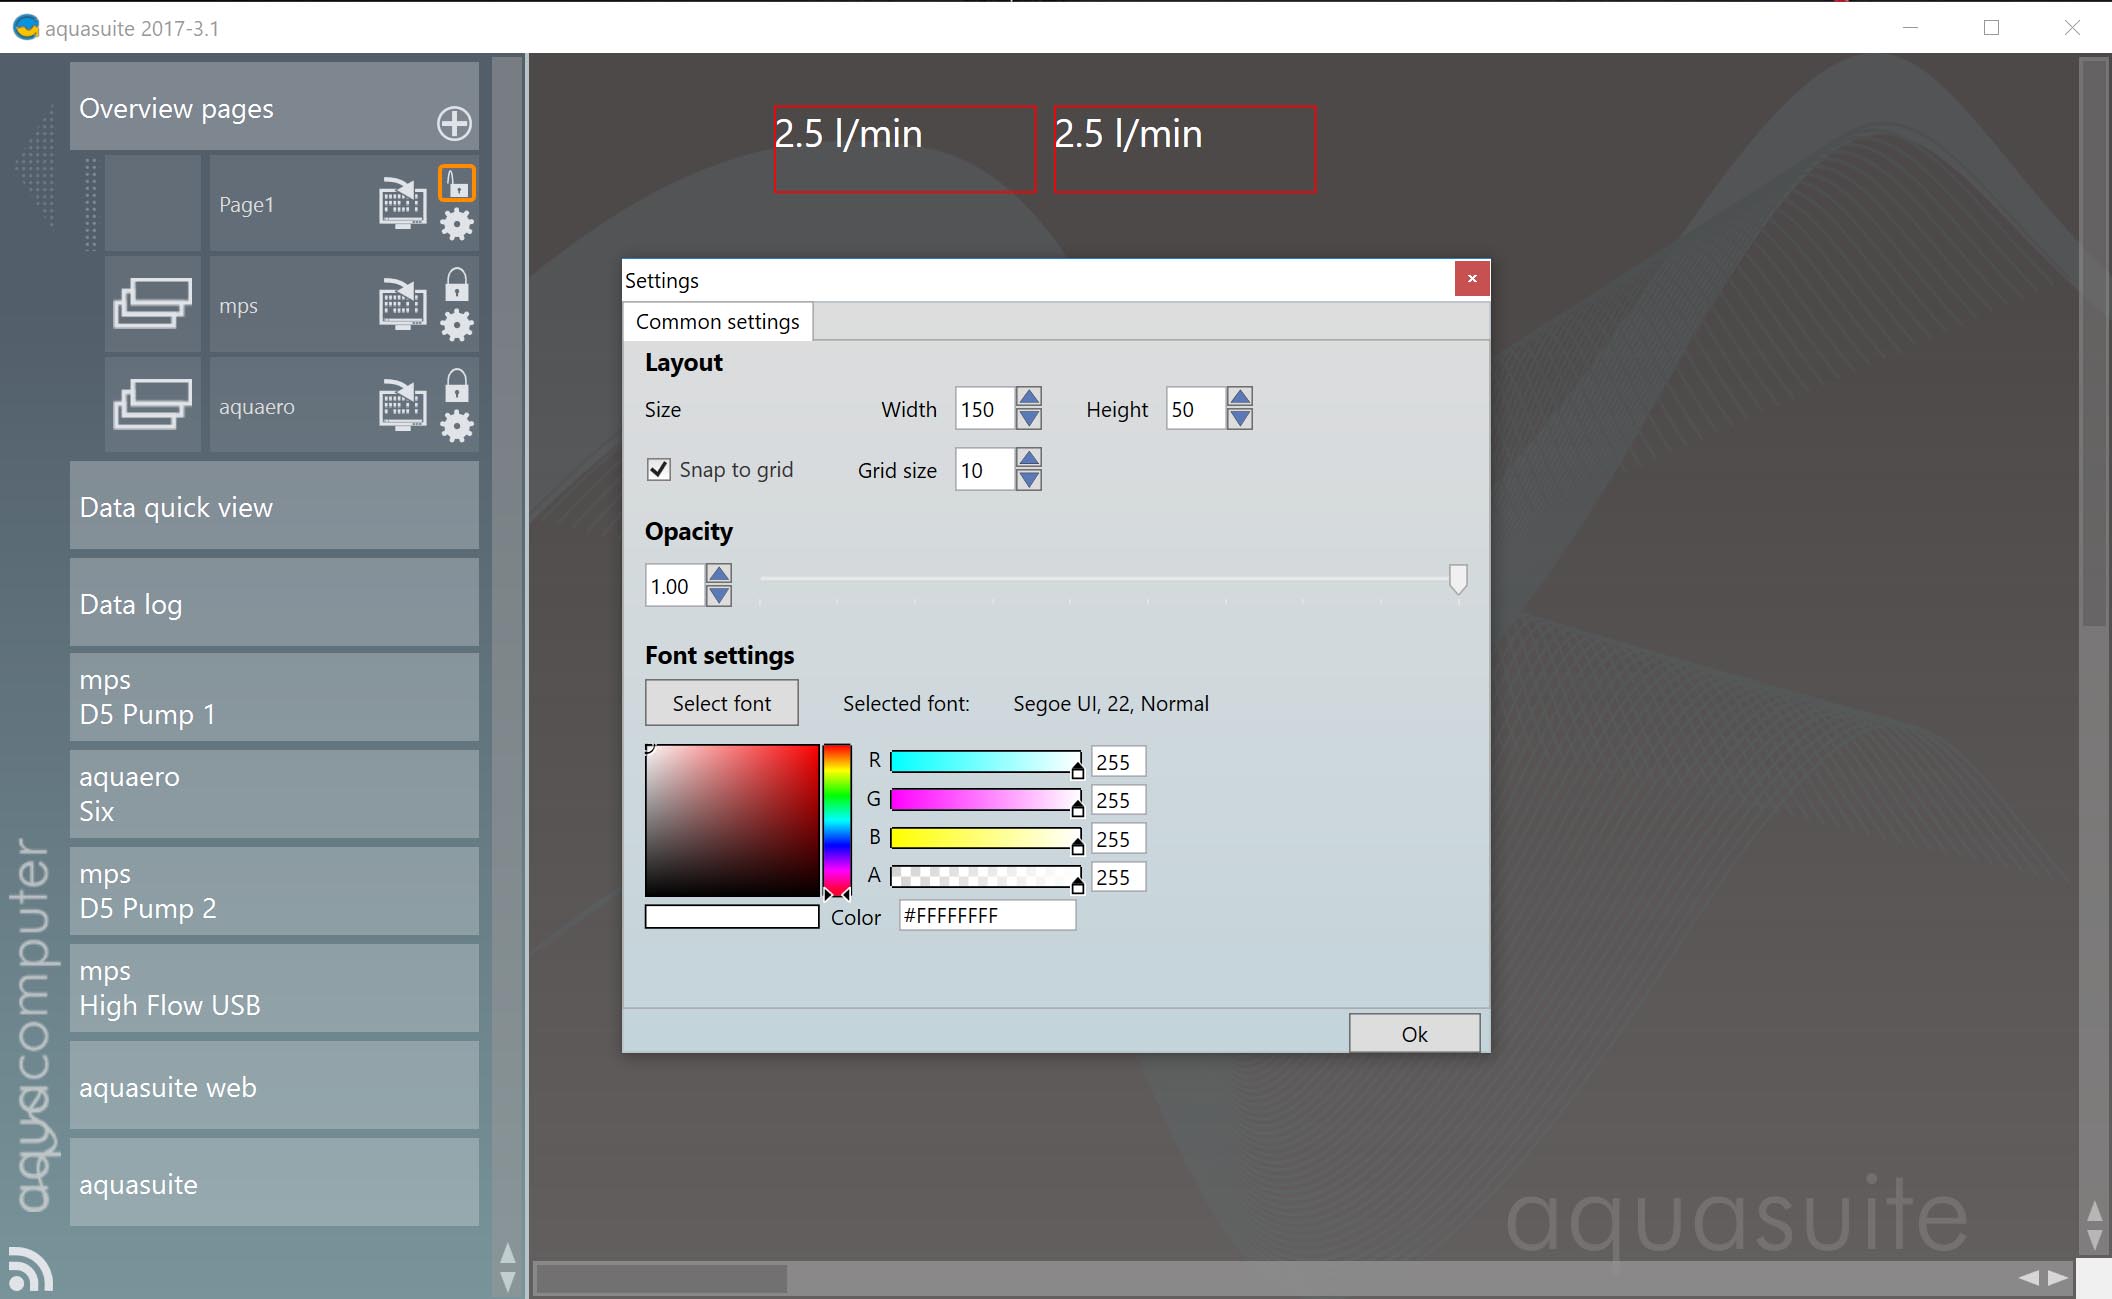The width and height of the screenshot is (2112, 1299).
Task: Click the desktop mode icon for Page1
Action: coord(402,203)
